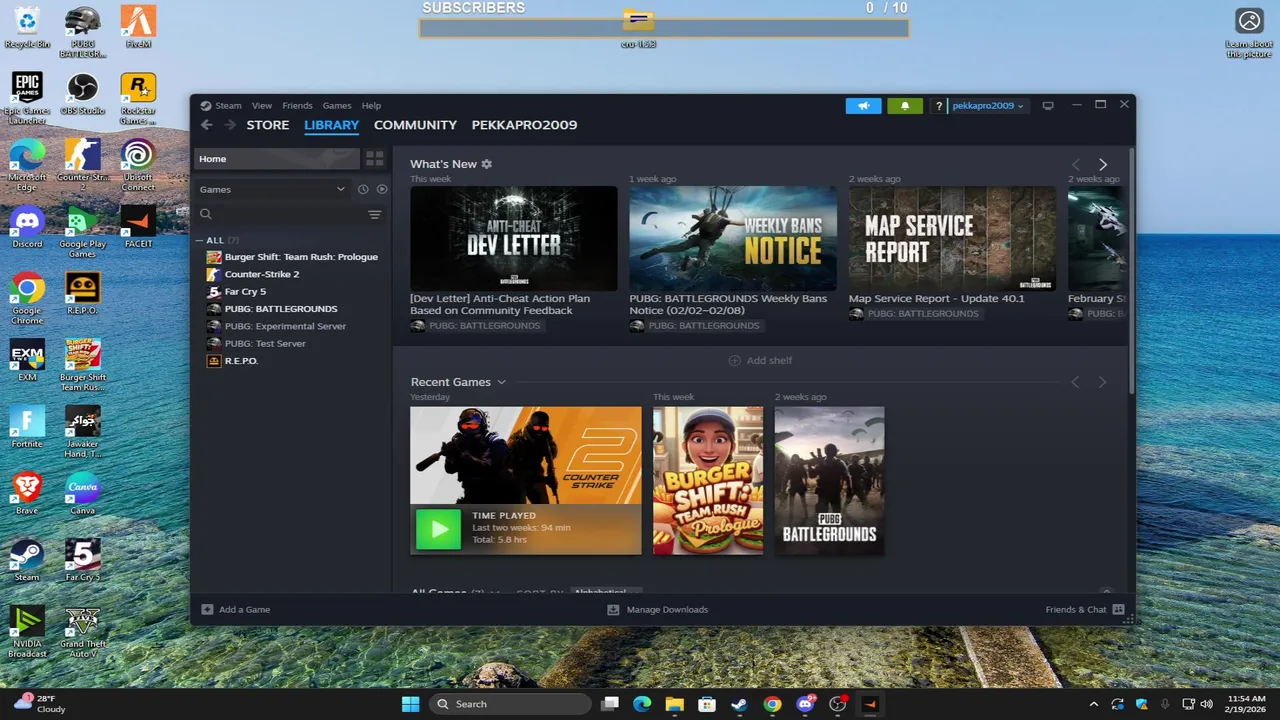1280x720 pixels.
Task: Open Steam help question mark
Action: 938,106
